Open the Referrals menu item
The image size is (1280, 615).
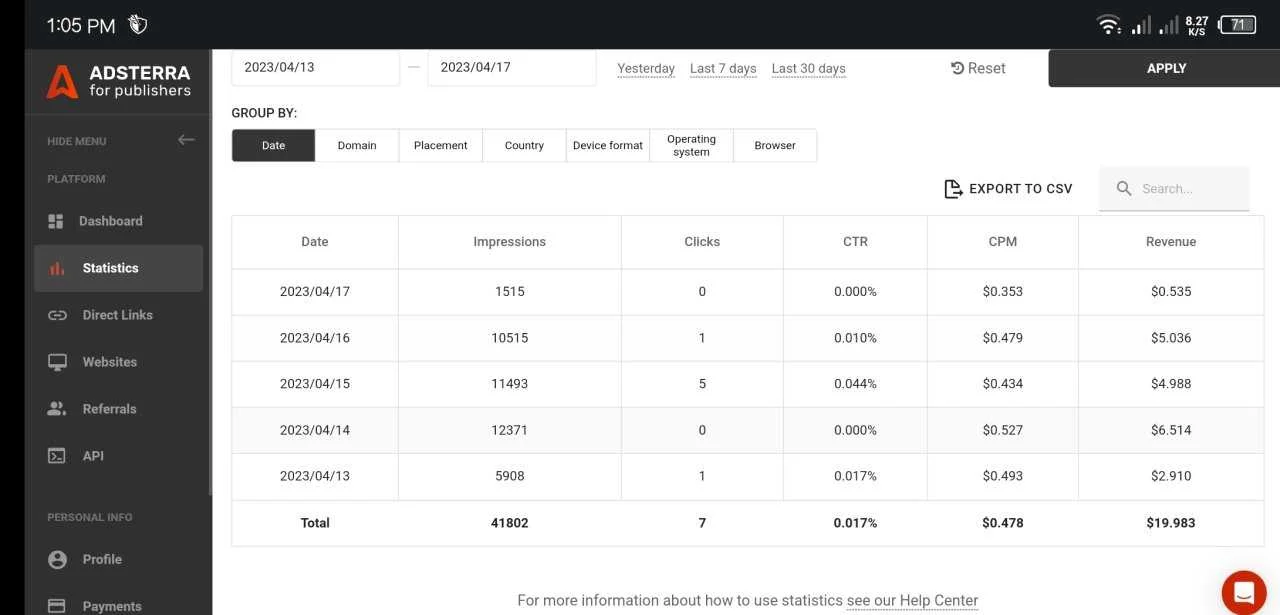tap(118, 409)
